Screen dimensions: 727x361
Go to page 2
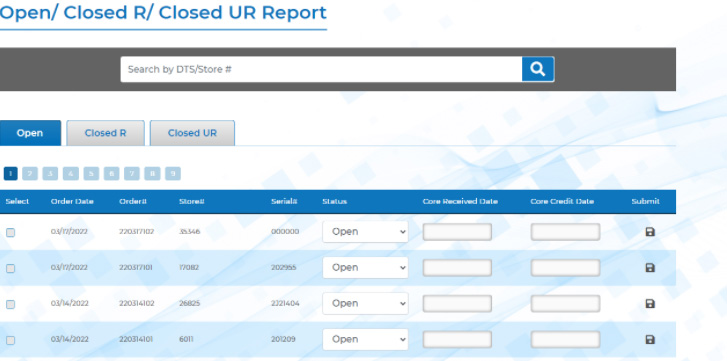(x=30, y=174)
